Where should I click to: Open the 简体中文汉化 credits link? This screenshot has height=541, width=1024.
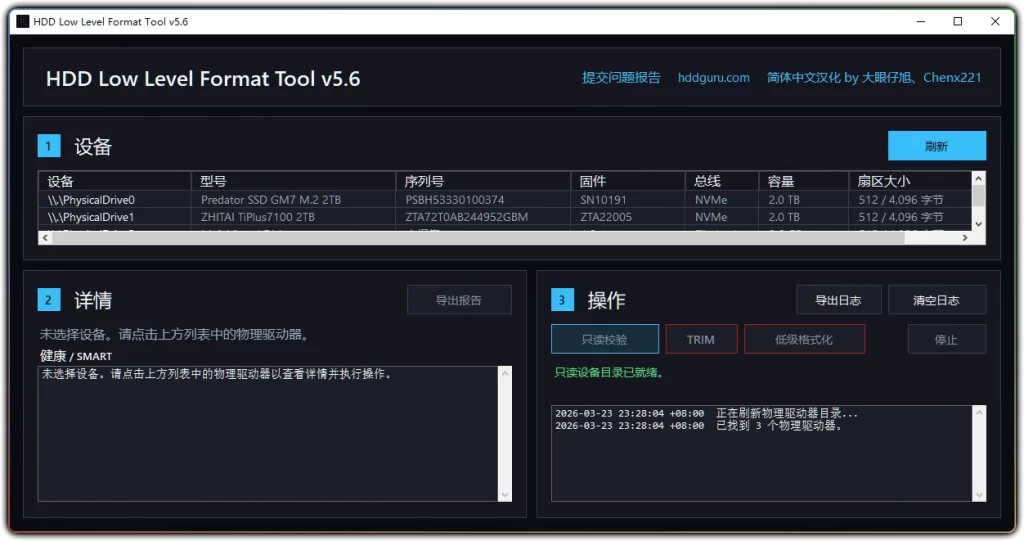pos(874,78)
